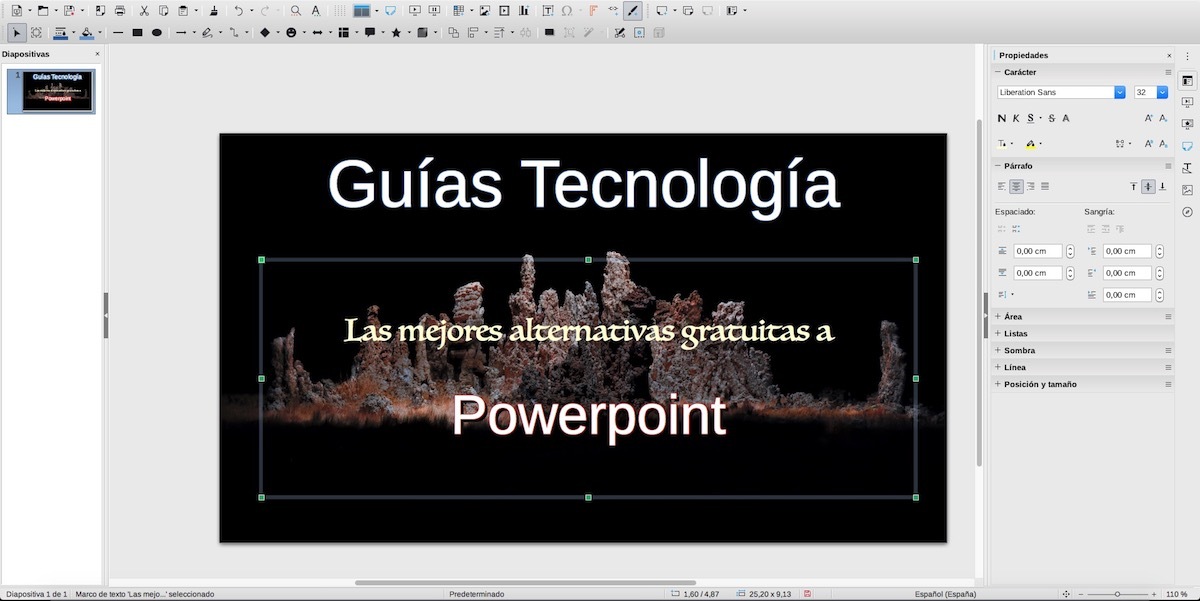This screenshot has height=601, width=1200.
Task: Insert text box icon
Action: tap(548, 11)
